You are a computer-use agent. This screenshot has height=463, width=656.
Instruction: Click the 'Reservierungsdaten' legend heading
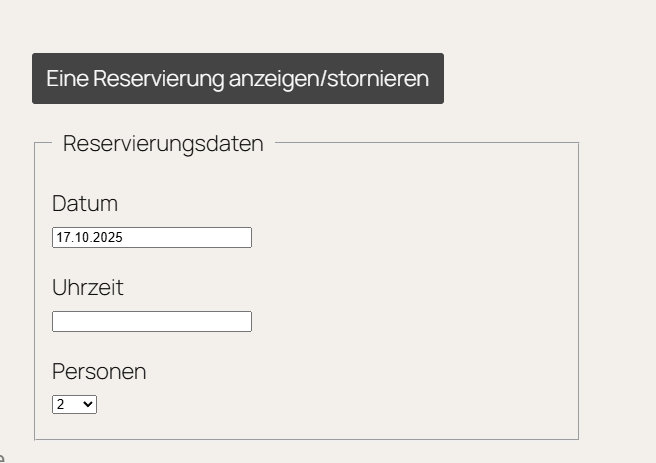coord(163,144)
